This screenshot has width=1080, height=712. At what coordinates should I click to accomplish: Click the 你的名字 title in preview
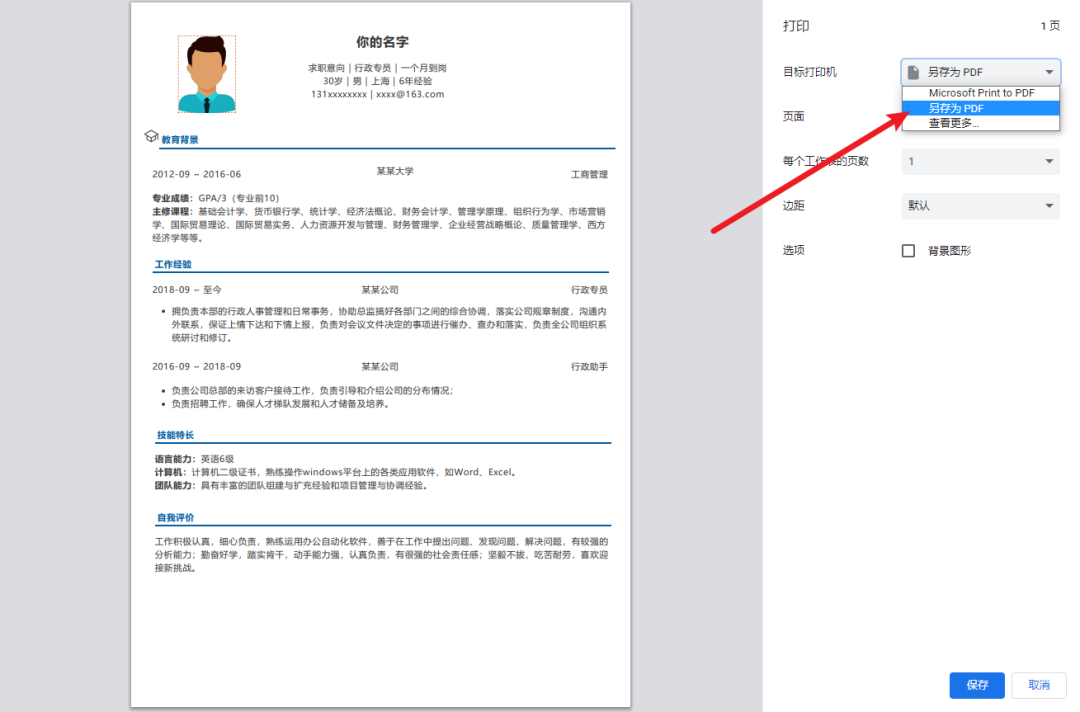point(382,42)
